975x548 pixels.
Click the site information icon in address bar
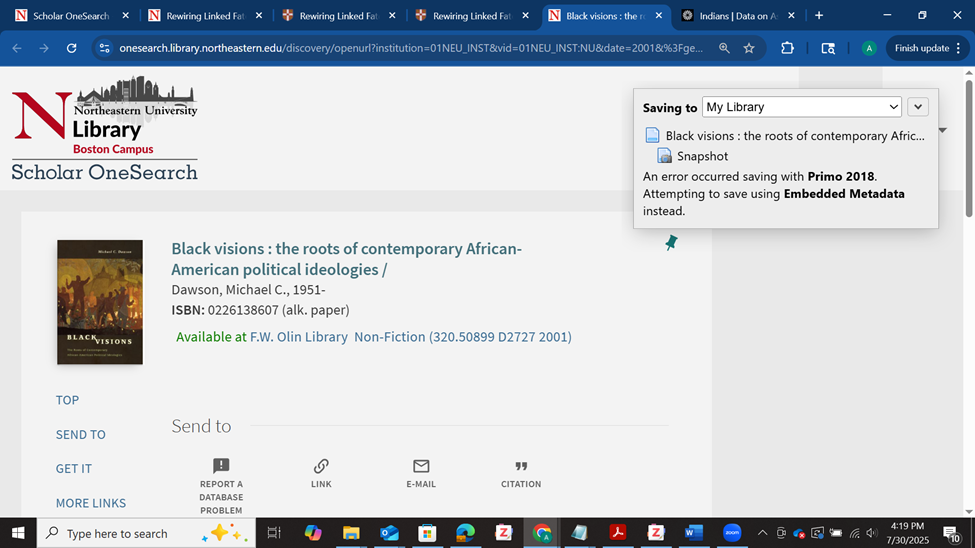click(104, 48)
